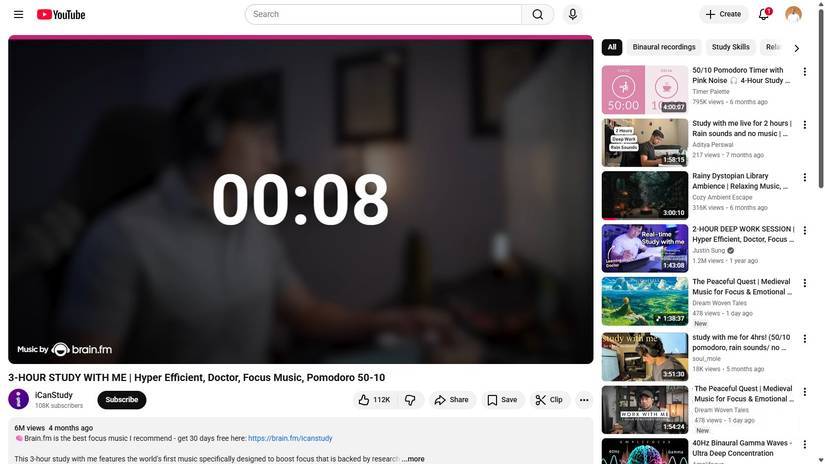The height and width of the screenshot is (464, 825).
Task: Go to the YouTube home logo
Action: click(61, 15)
